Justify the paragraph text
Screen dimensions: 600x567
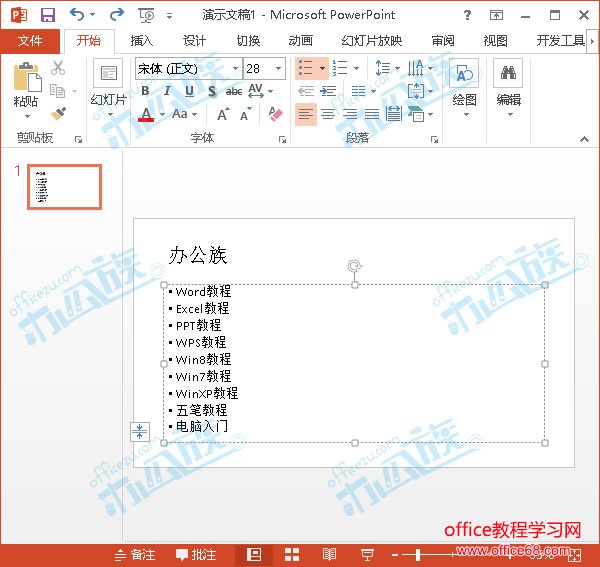(372, 114)
